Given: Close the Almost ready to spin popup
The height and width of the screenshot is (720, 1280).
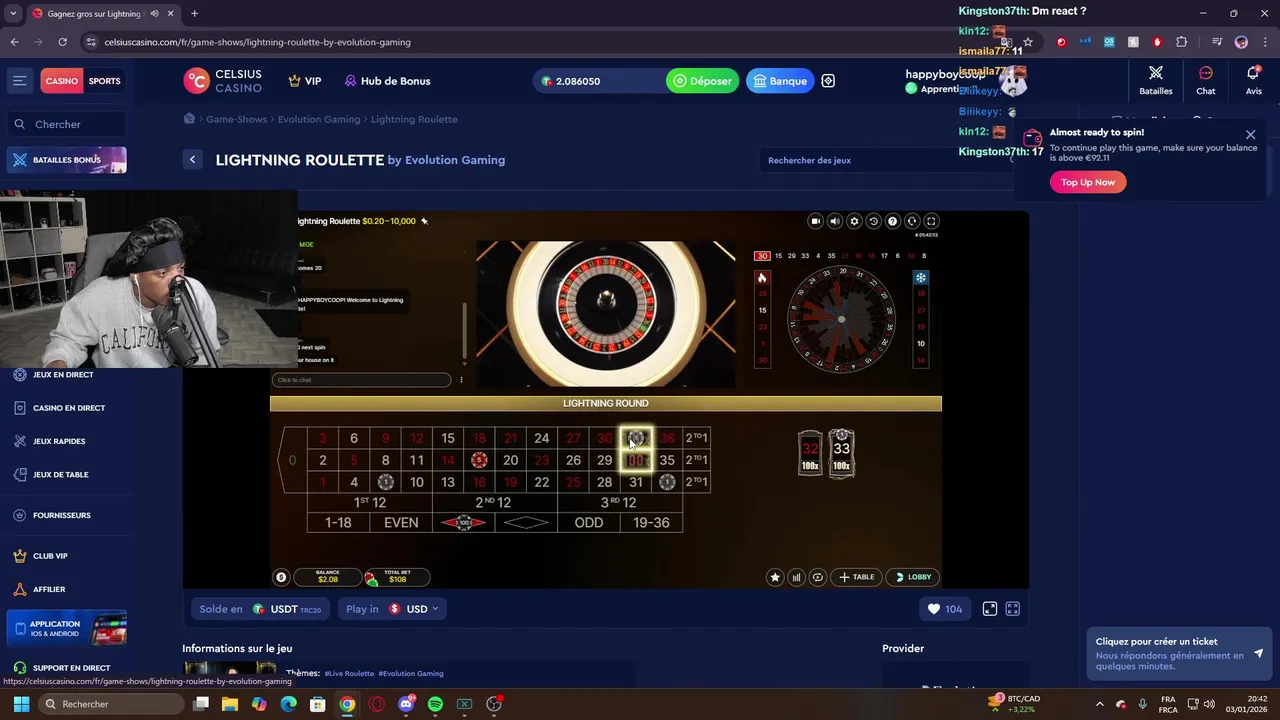Looking at the screenshot, I should tap(1250, 135).
